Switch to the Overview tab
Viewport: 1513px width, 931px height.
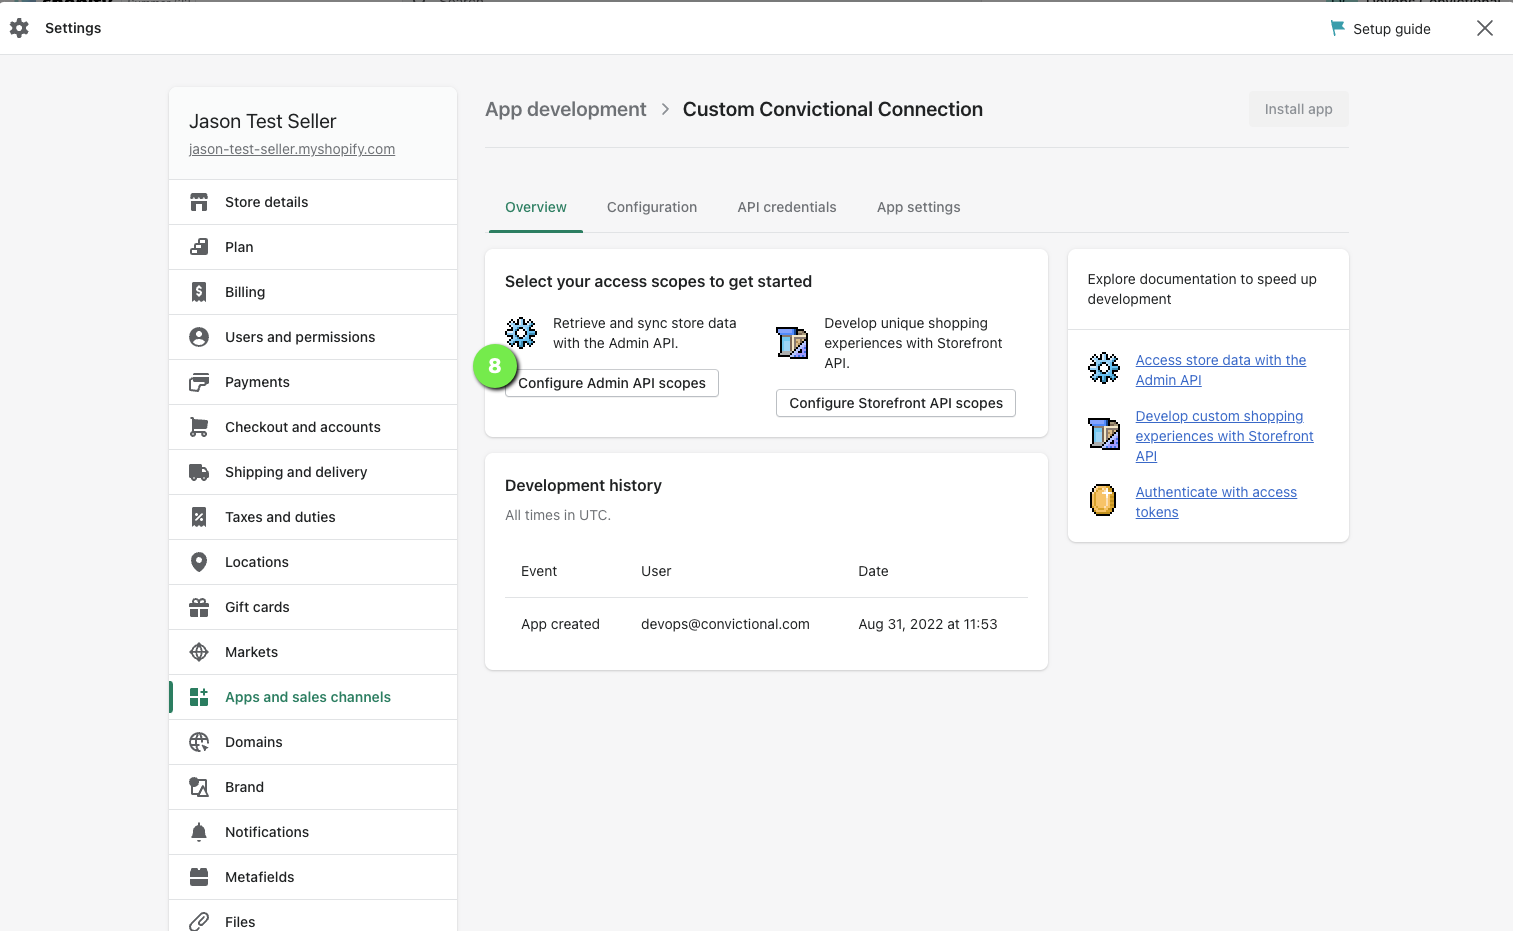pyautogui.click(x=536, y=207)
